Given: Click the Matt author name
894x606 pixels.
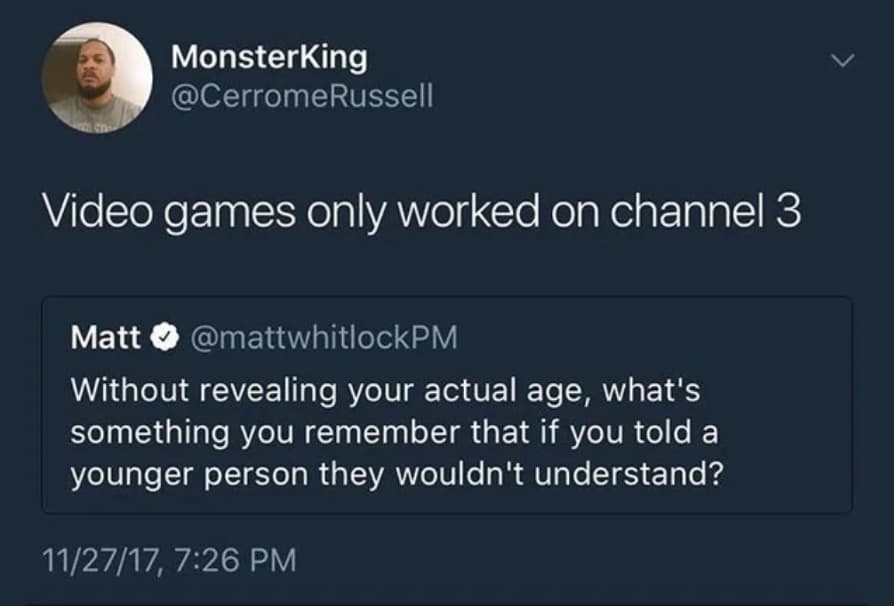Looking at the screenshot, I should coord(107,339).
